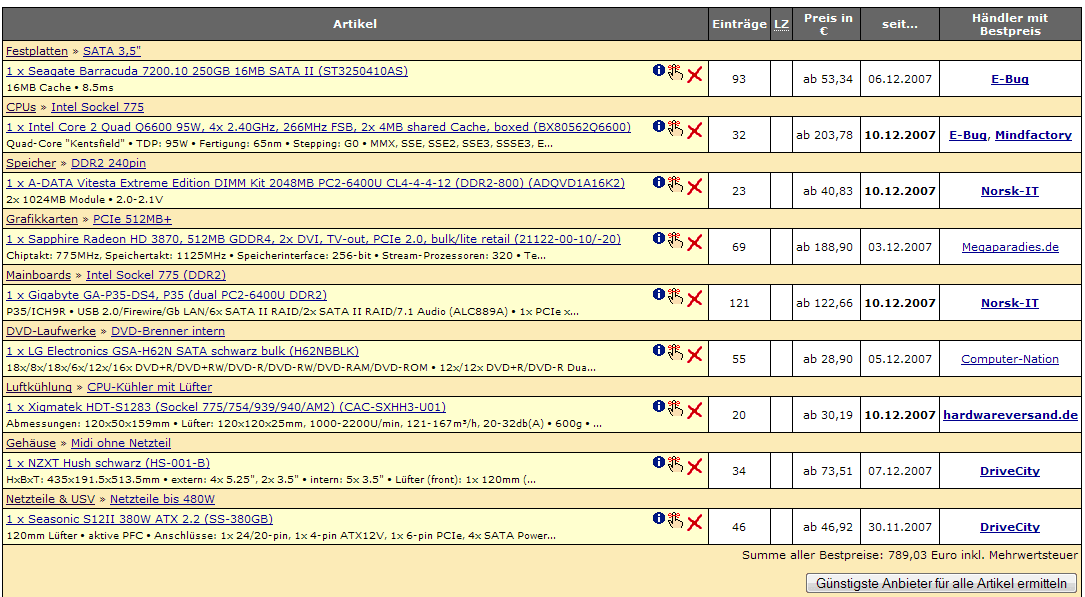Open Intel Core 2 Quad Q6600 product link
1085x597 pixels.
pos(318,127)
